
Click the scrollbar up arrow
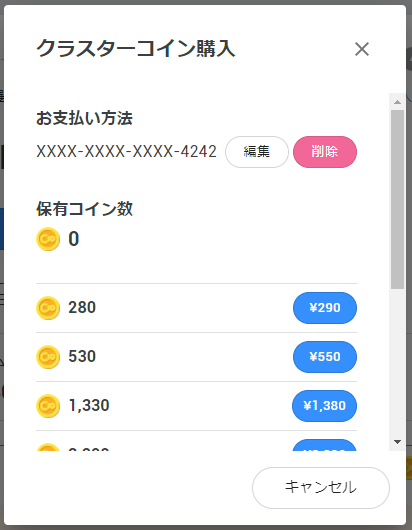tap(397, 102)
